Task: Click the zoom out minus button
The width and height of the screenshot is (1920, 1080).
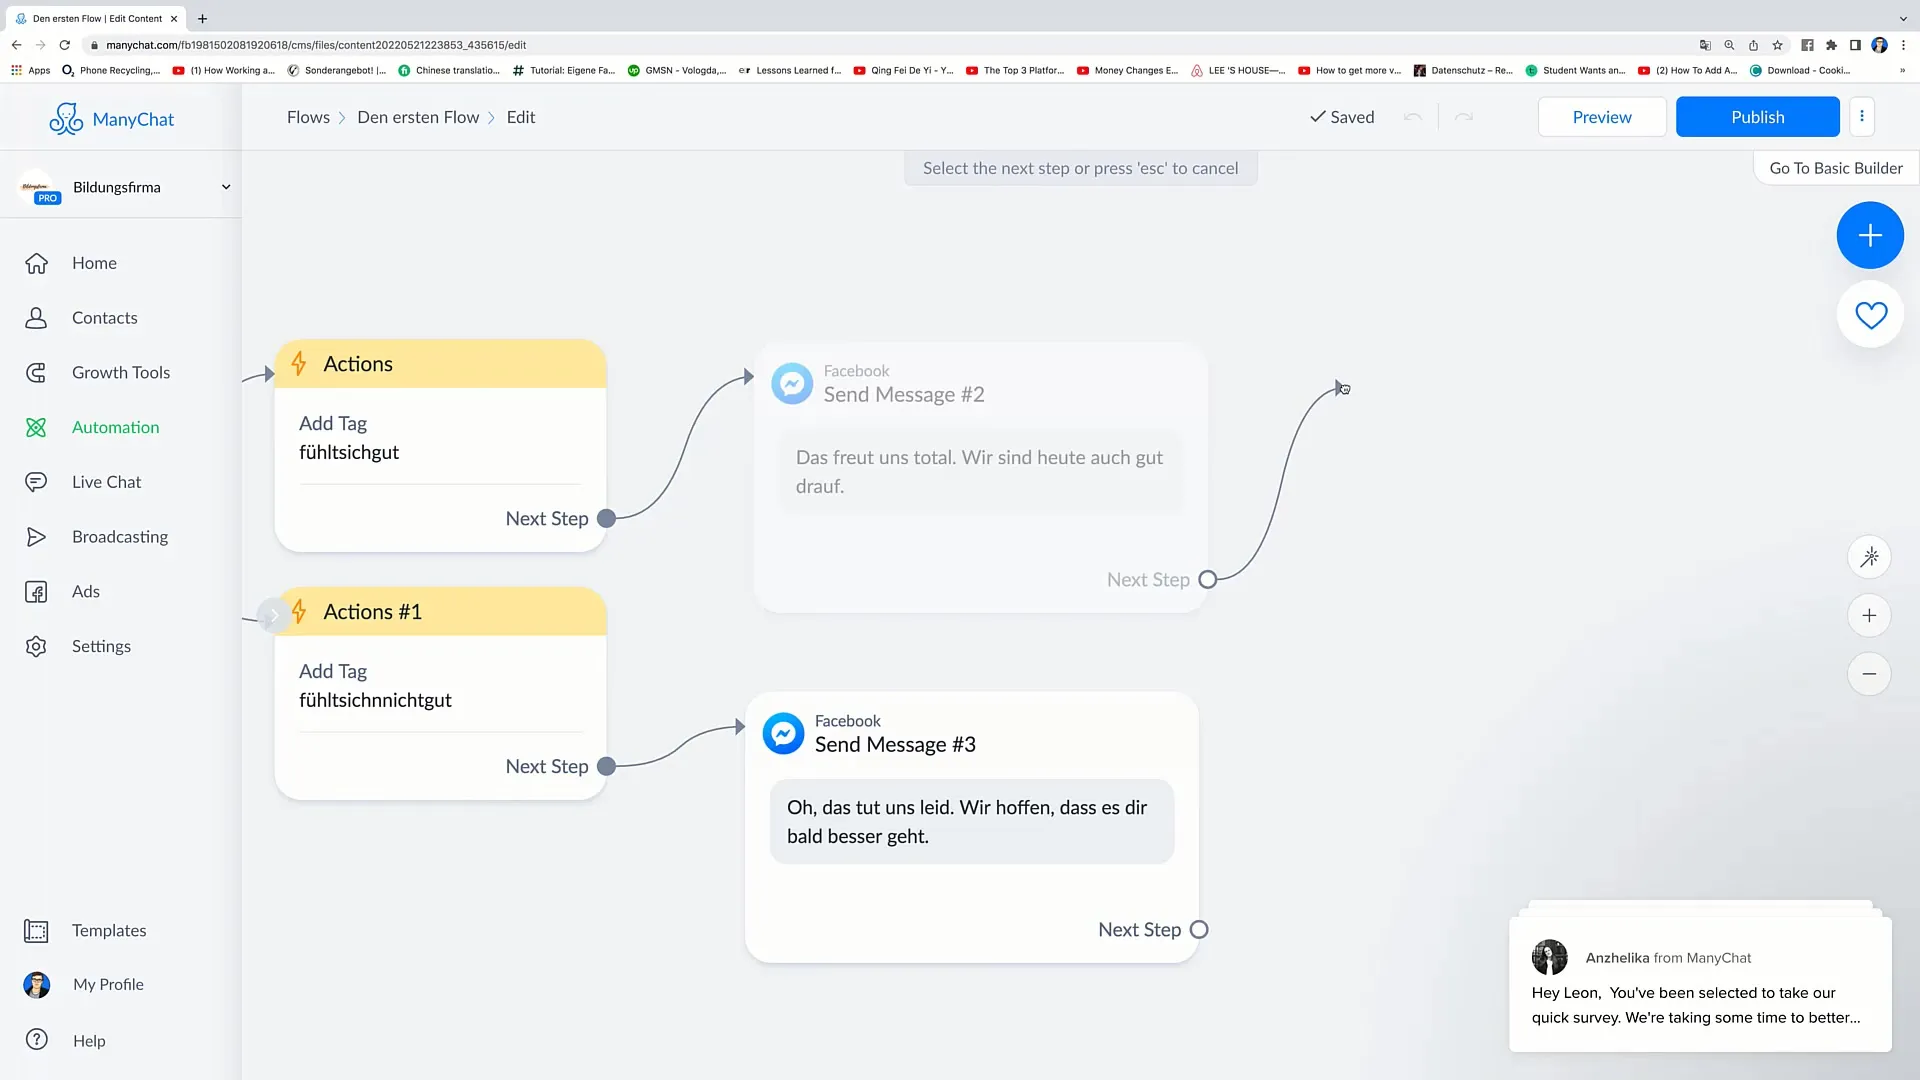Action: [1869, 674]
